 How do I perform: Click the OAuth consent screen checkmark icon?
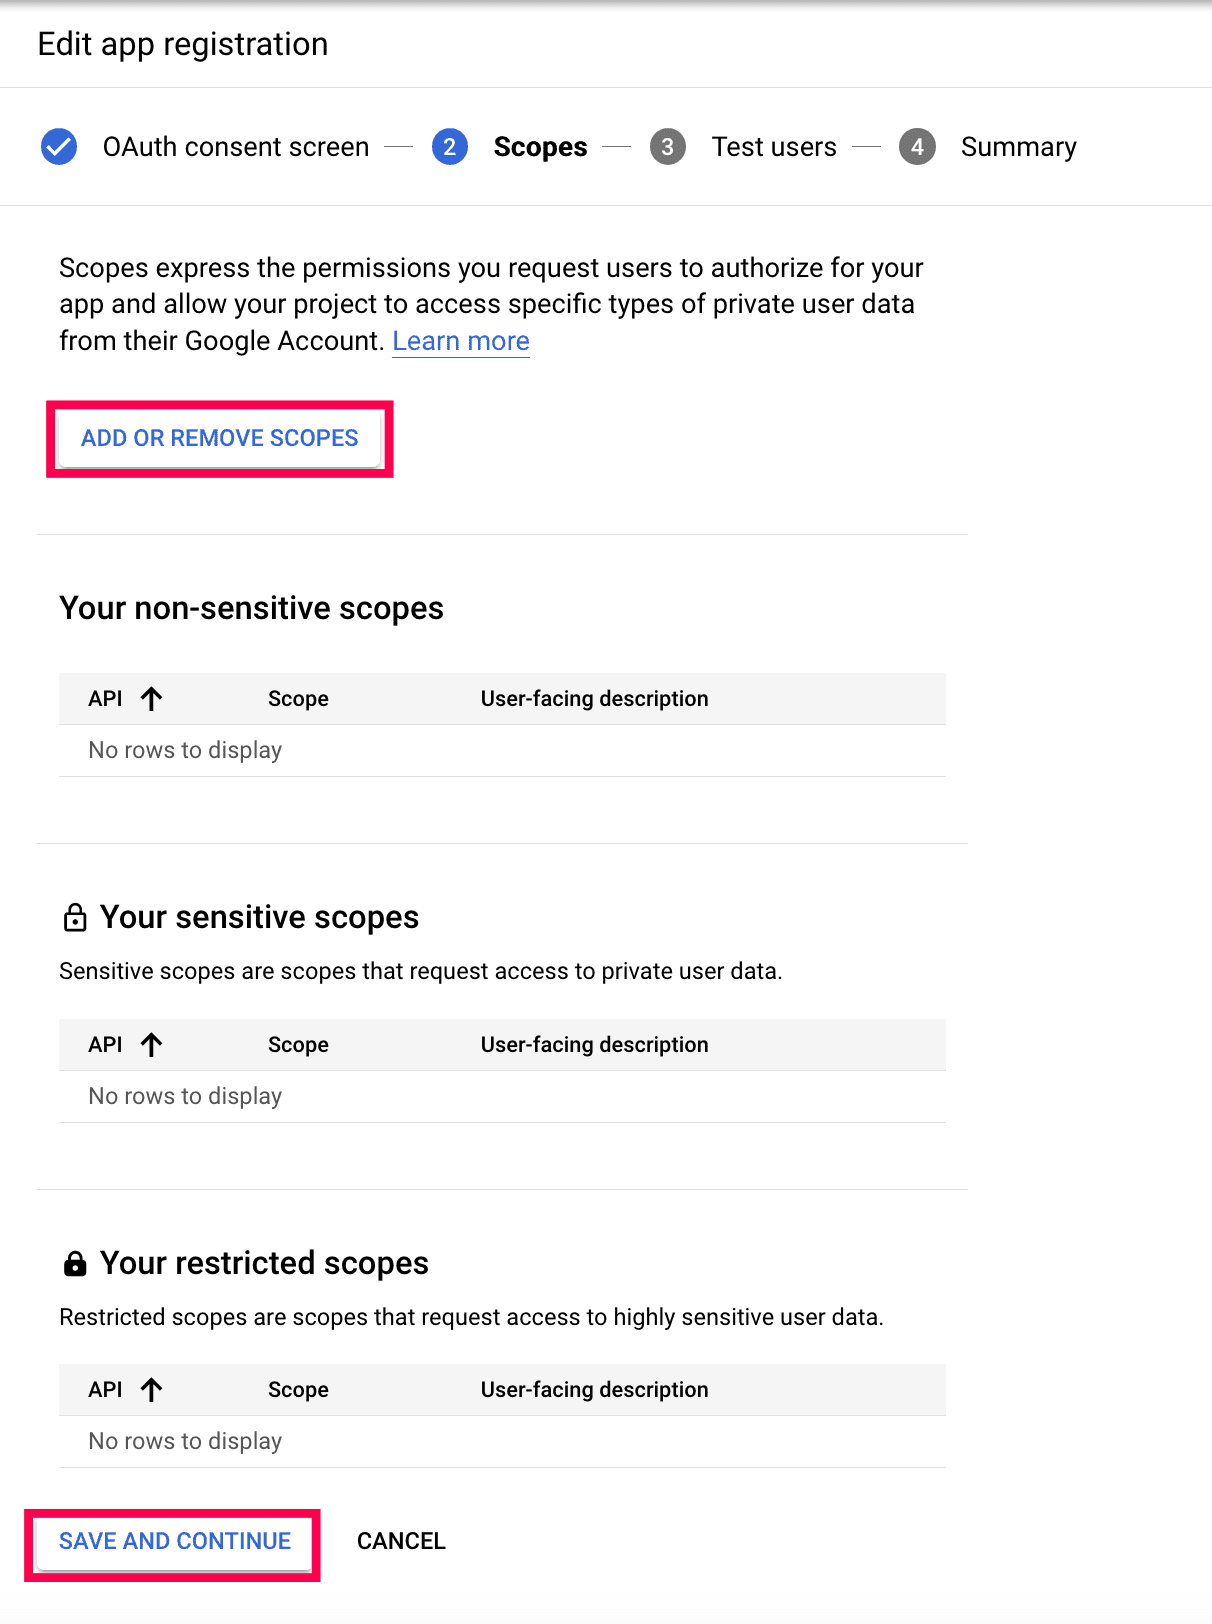(x=59, y=147)
